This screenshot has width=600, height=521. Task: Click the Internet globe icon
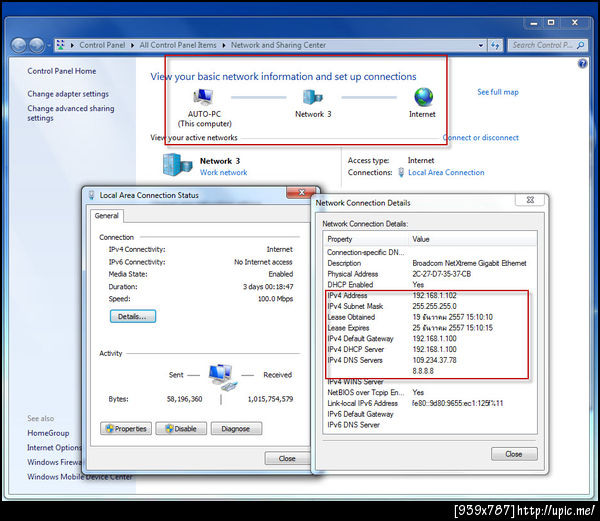click(424, 97)
